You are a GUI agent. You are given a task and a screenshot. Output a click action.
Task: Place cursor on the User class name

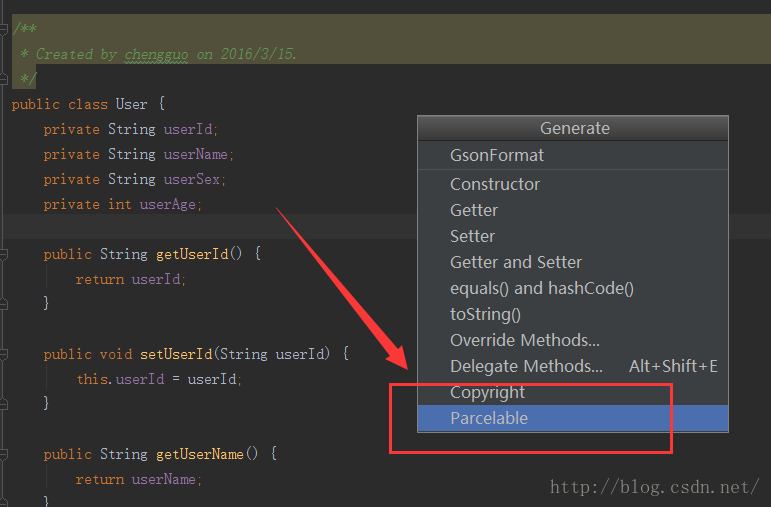click(x=131, y=104)
